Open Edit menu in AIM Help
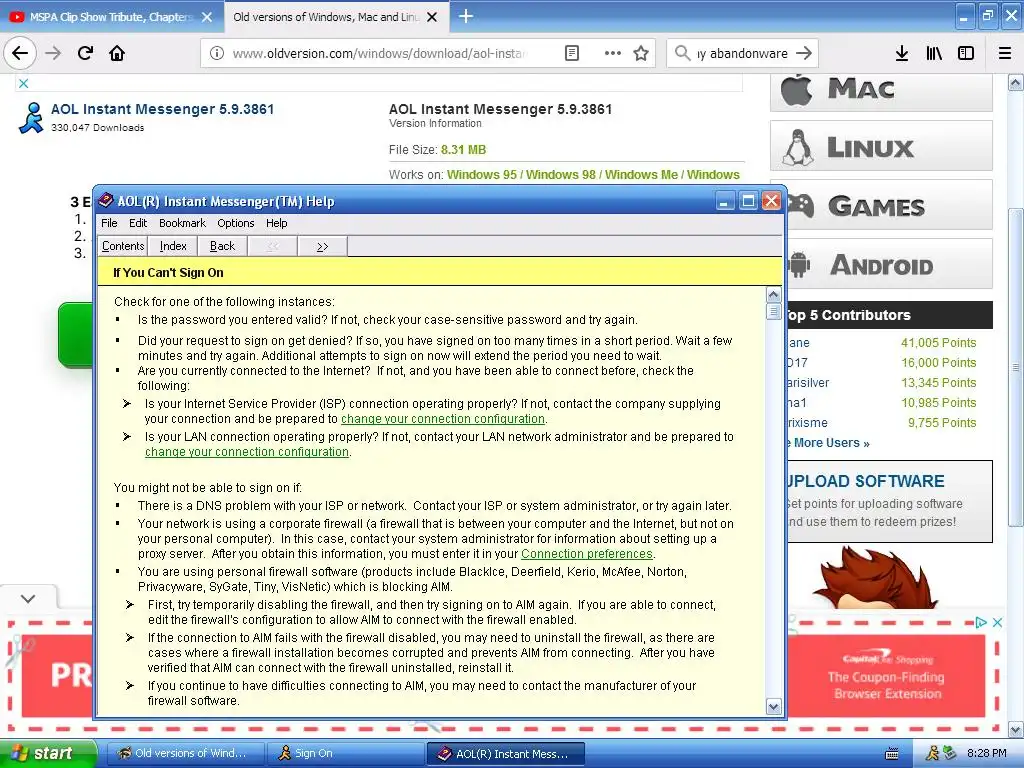The height and width of the screenshot is (768, 1024). click(138, 223)
